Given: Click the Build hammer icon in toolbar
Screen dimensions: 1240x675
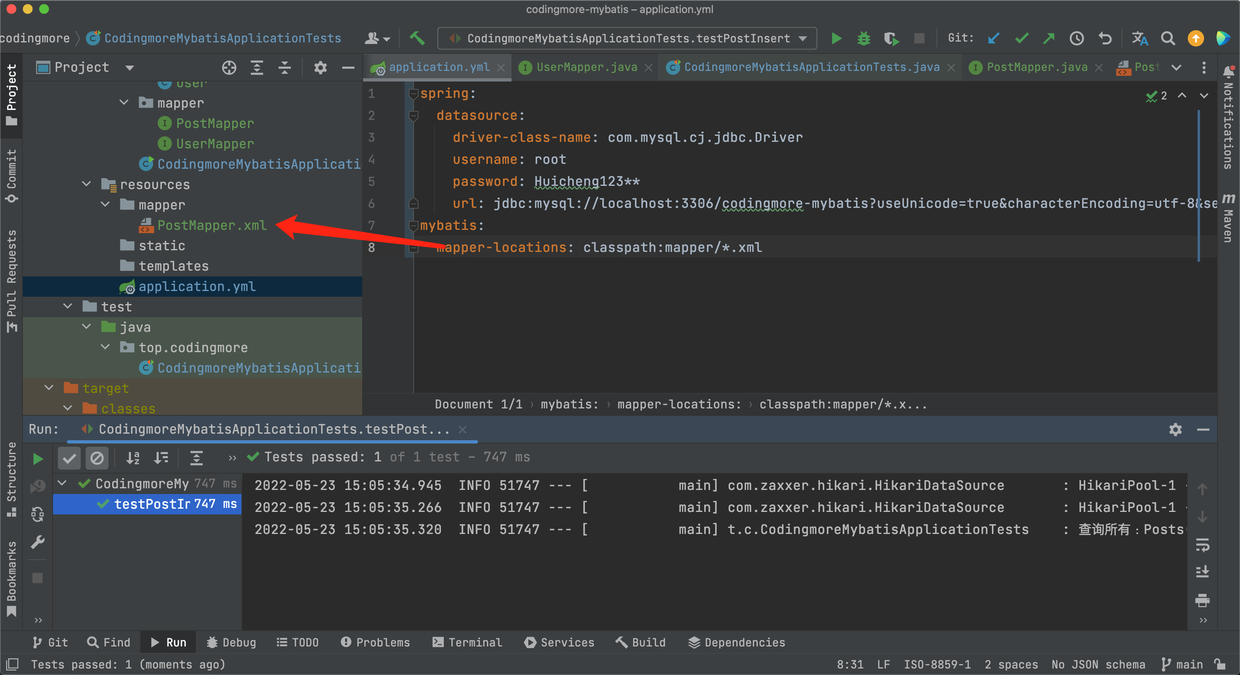Looking at the screenshot, I should click(x=417, y=38).
